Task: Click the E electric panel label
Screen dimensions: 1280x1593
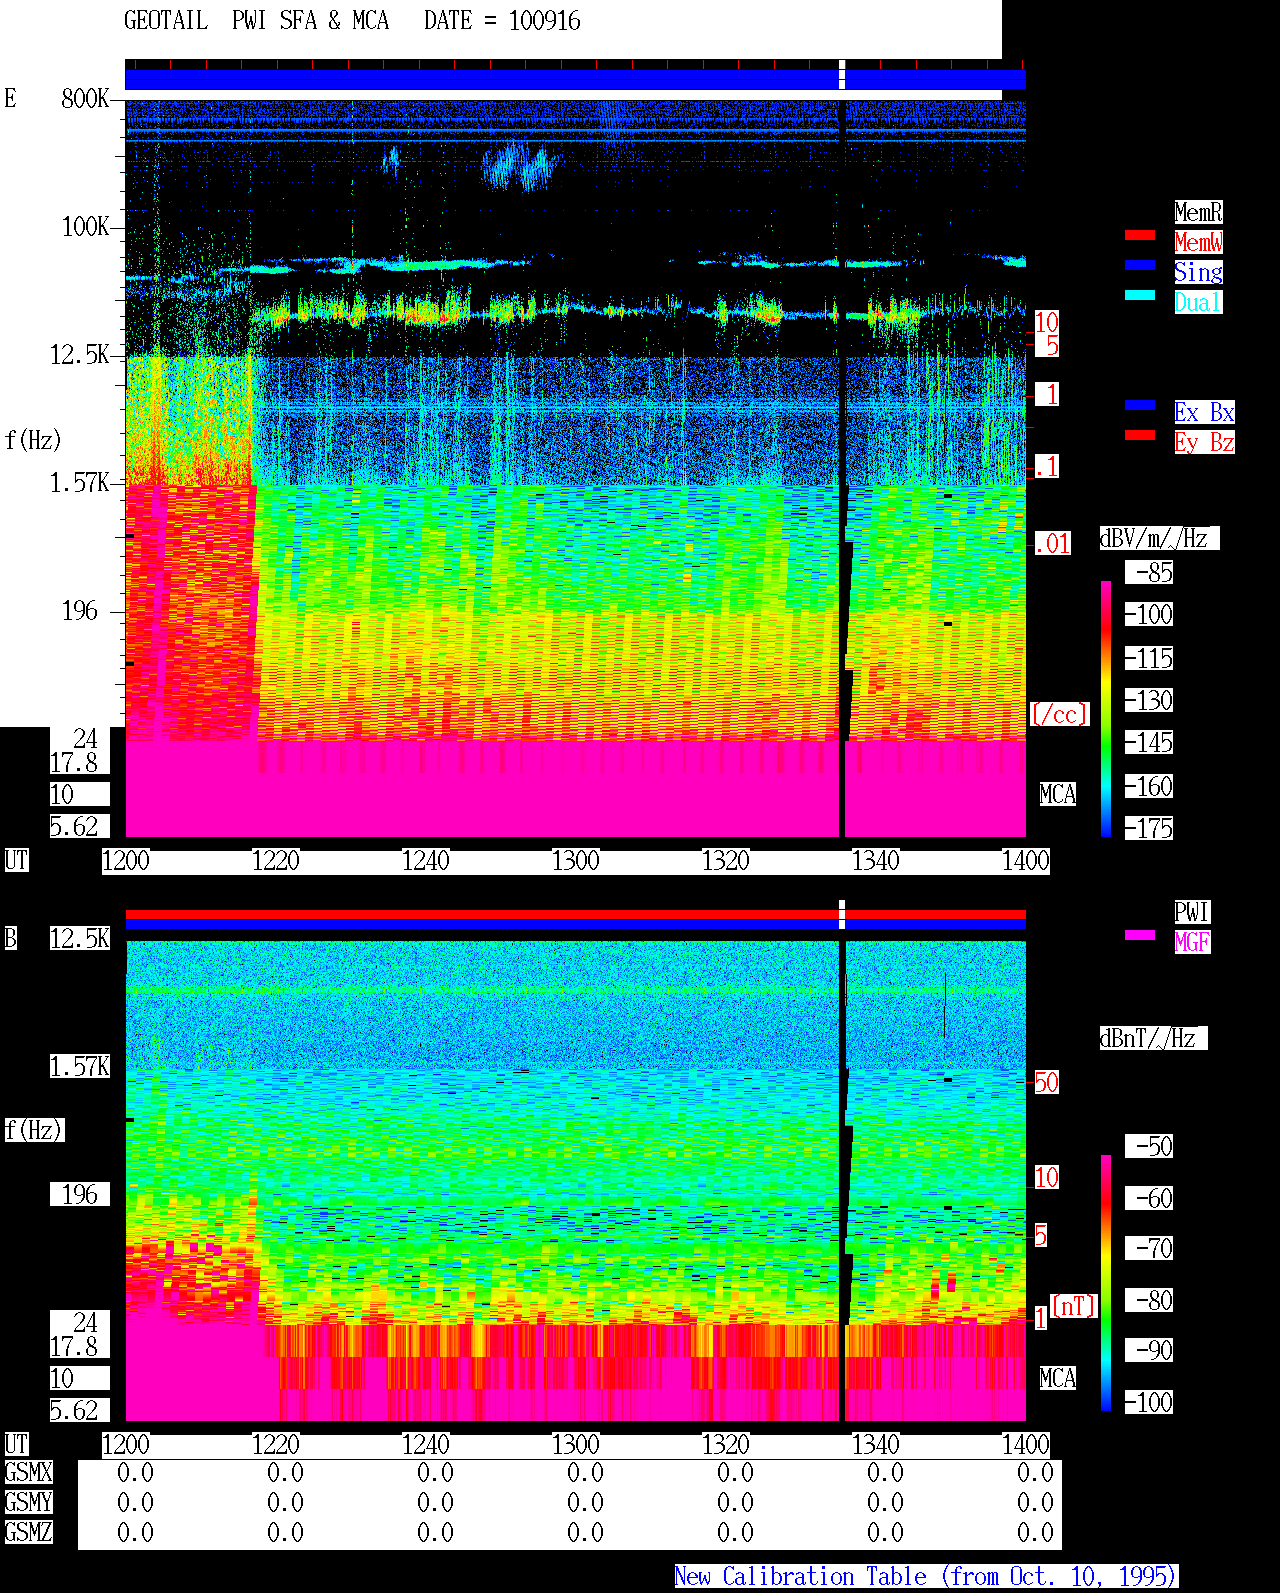Action: tap(11, 98)
